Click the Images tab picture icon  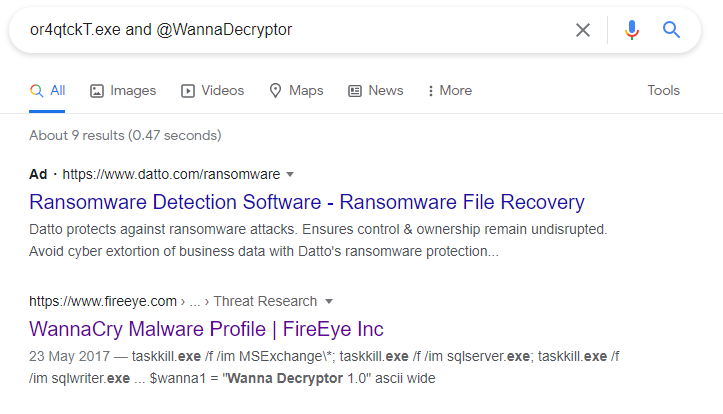pyautogui.click(x=97, y=91)
